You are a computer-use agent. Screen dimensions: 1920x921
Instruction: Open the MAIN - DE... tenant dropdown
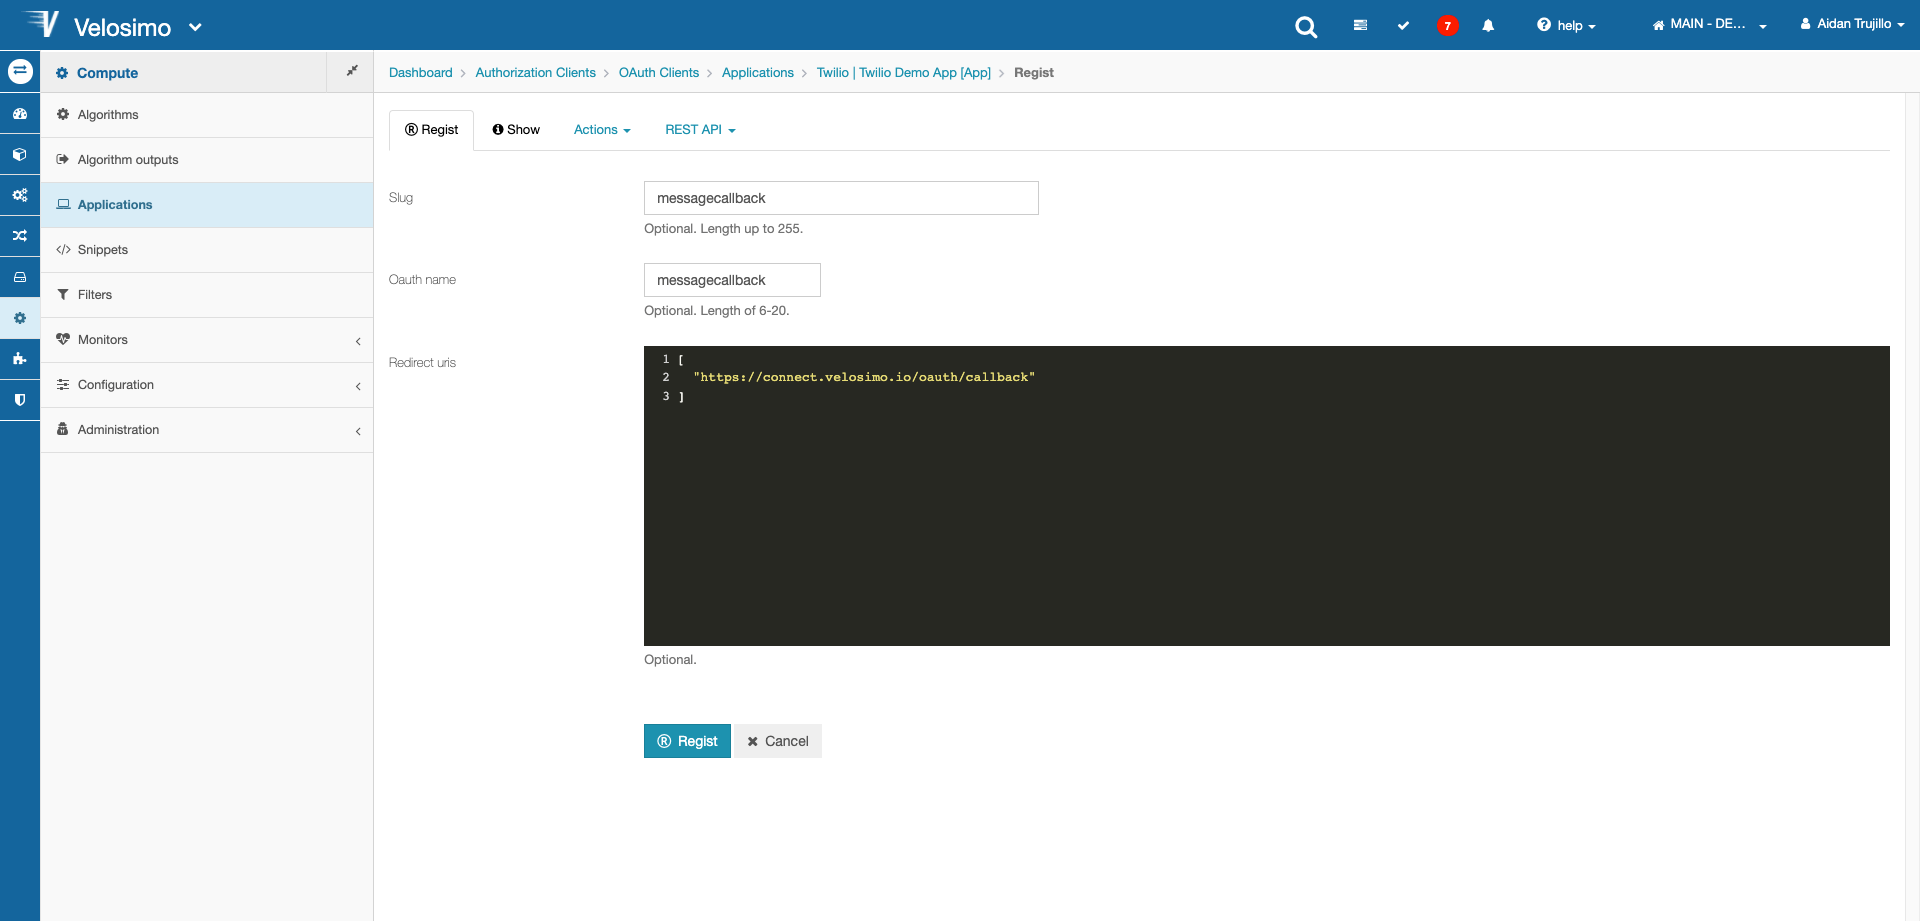click(1709, 24)
